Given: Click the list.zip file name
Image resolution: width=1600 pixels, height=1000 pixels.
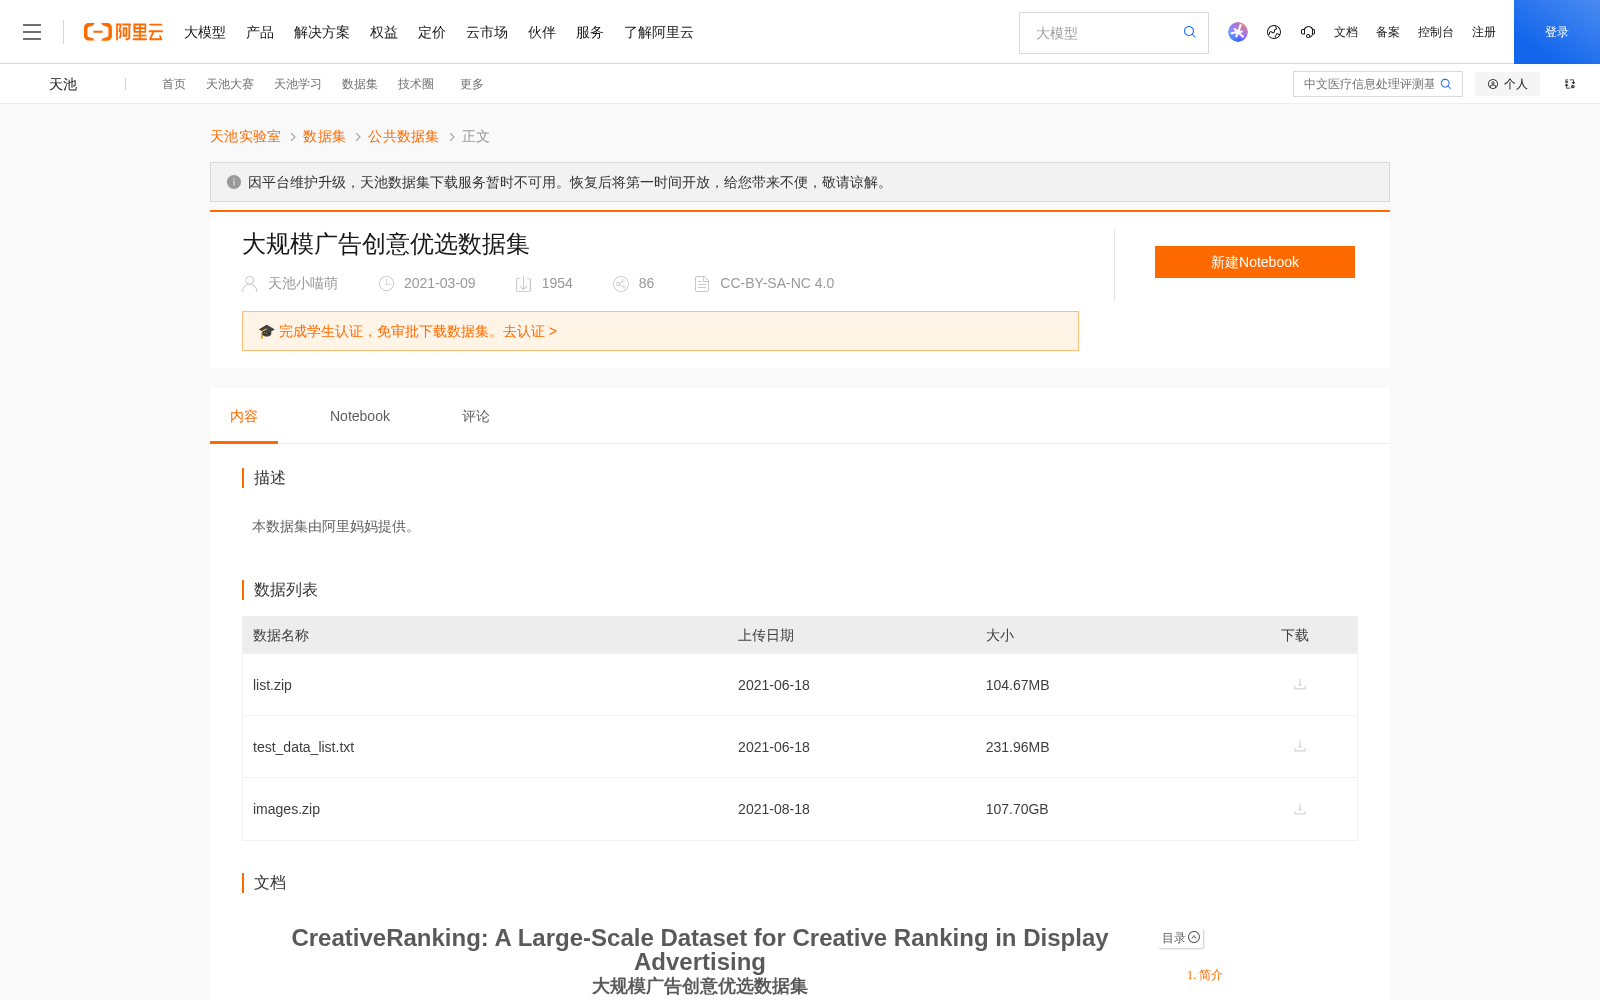Looking at the screenshot, I should 272,685.
